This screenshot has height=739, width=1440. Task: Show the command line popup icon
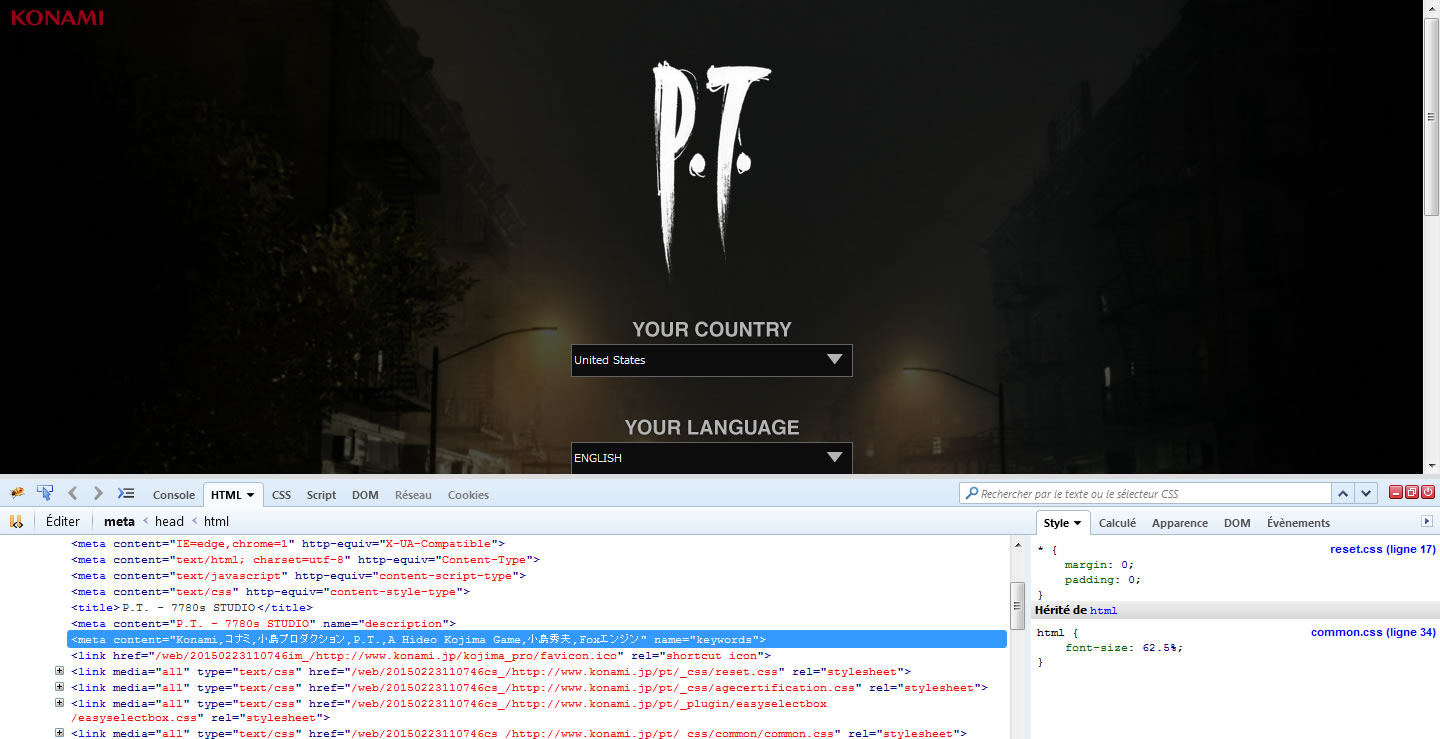click(126, 493)
